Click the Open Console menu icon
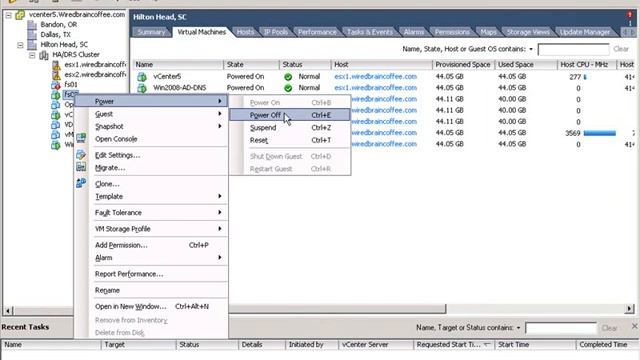 tap(81, 138)
